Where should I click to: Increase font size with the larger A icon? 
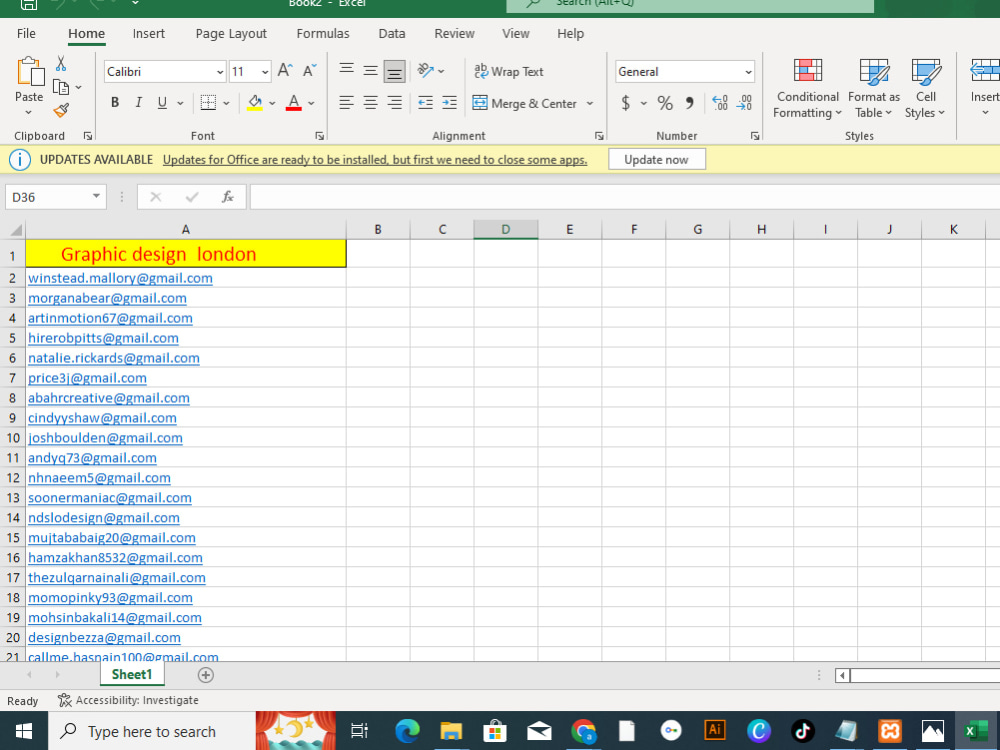tap(285, 71)
